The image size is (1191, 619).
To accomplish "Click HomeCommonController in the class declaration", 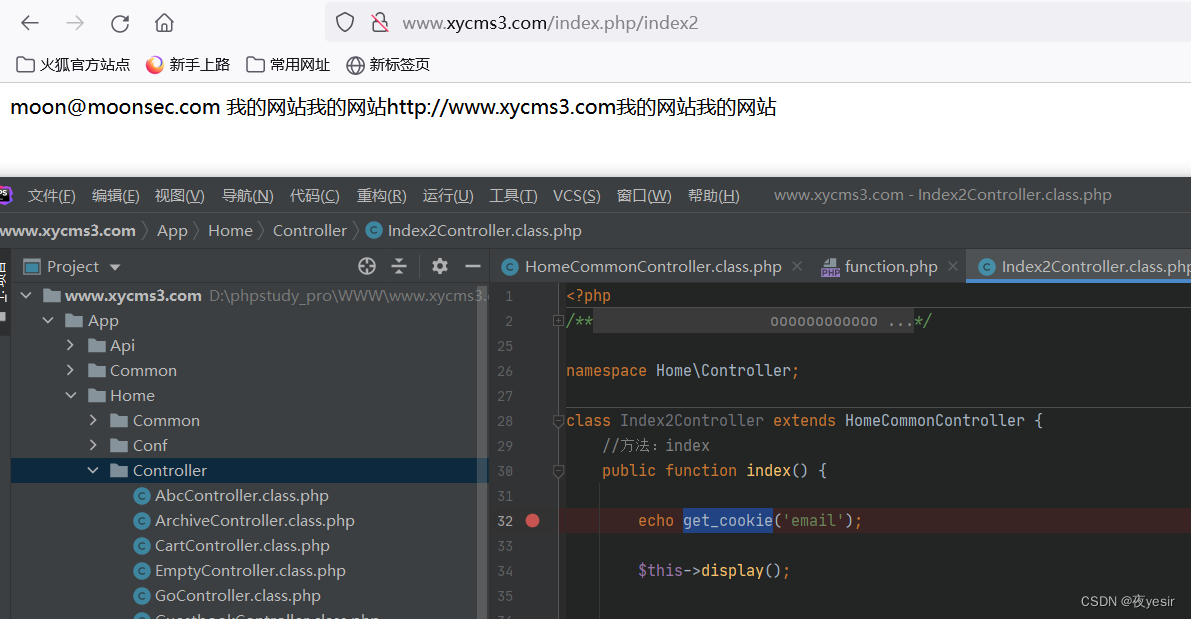I will point(934,421).
